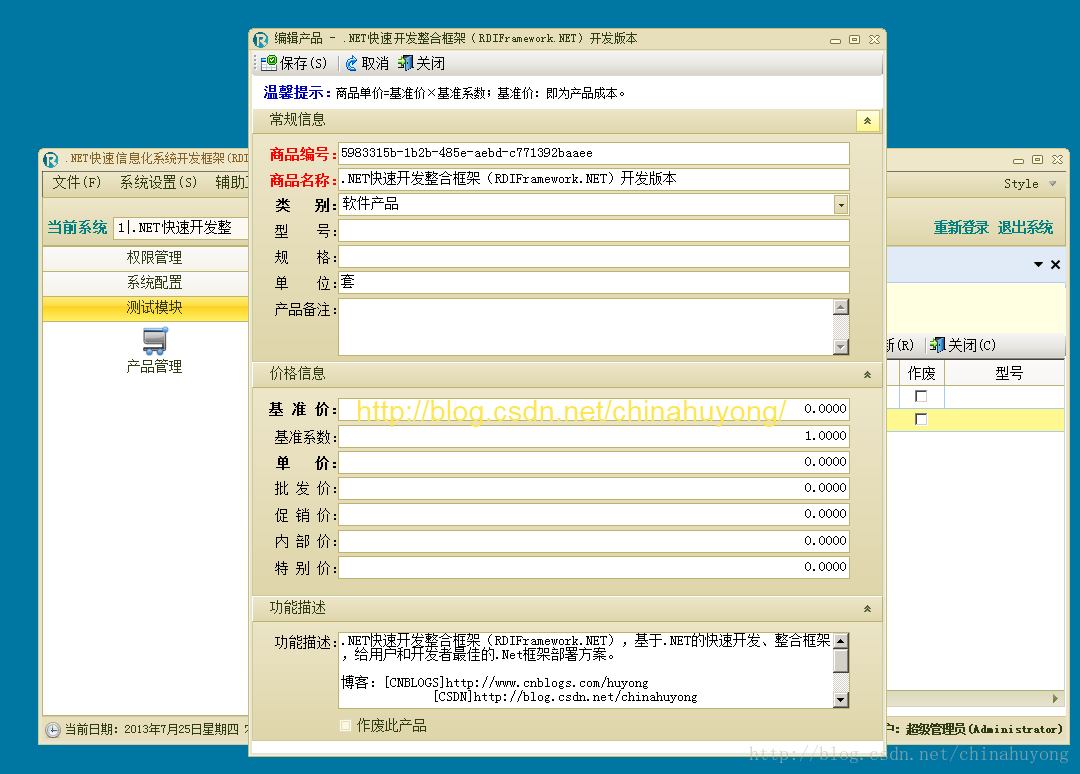
Task: Open the background panel's black triangle menu
Action: tap(1038, 264)
